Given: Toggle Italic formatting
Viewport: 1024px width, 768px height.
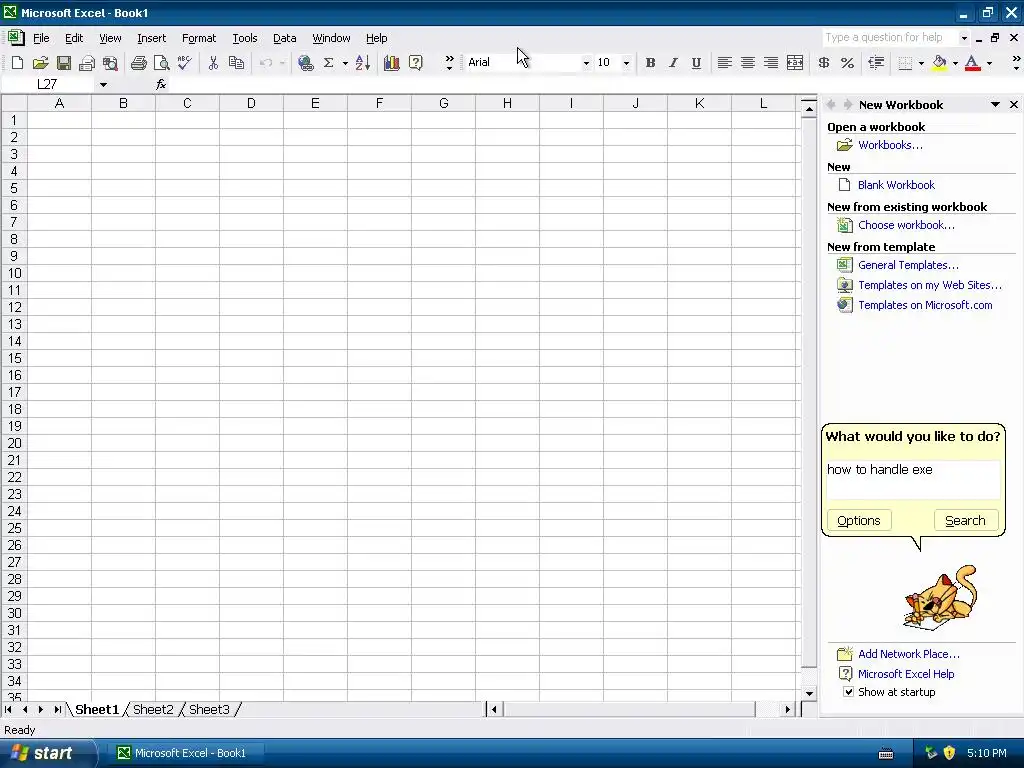Looking at the screenshot, I should click(673, 63).
